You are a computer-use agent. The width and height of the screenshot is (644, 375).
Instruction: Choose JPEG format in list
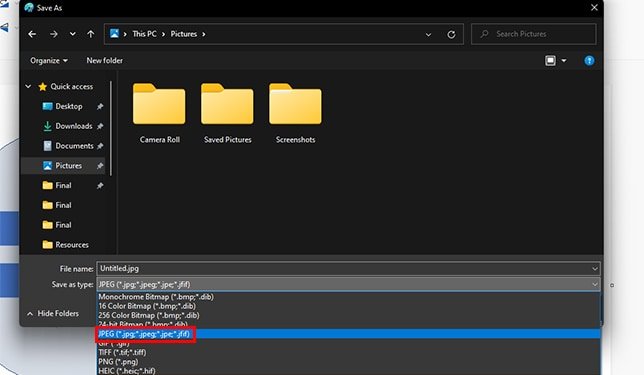click(349, 334)
